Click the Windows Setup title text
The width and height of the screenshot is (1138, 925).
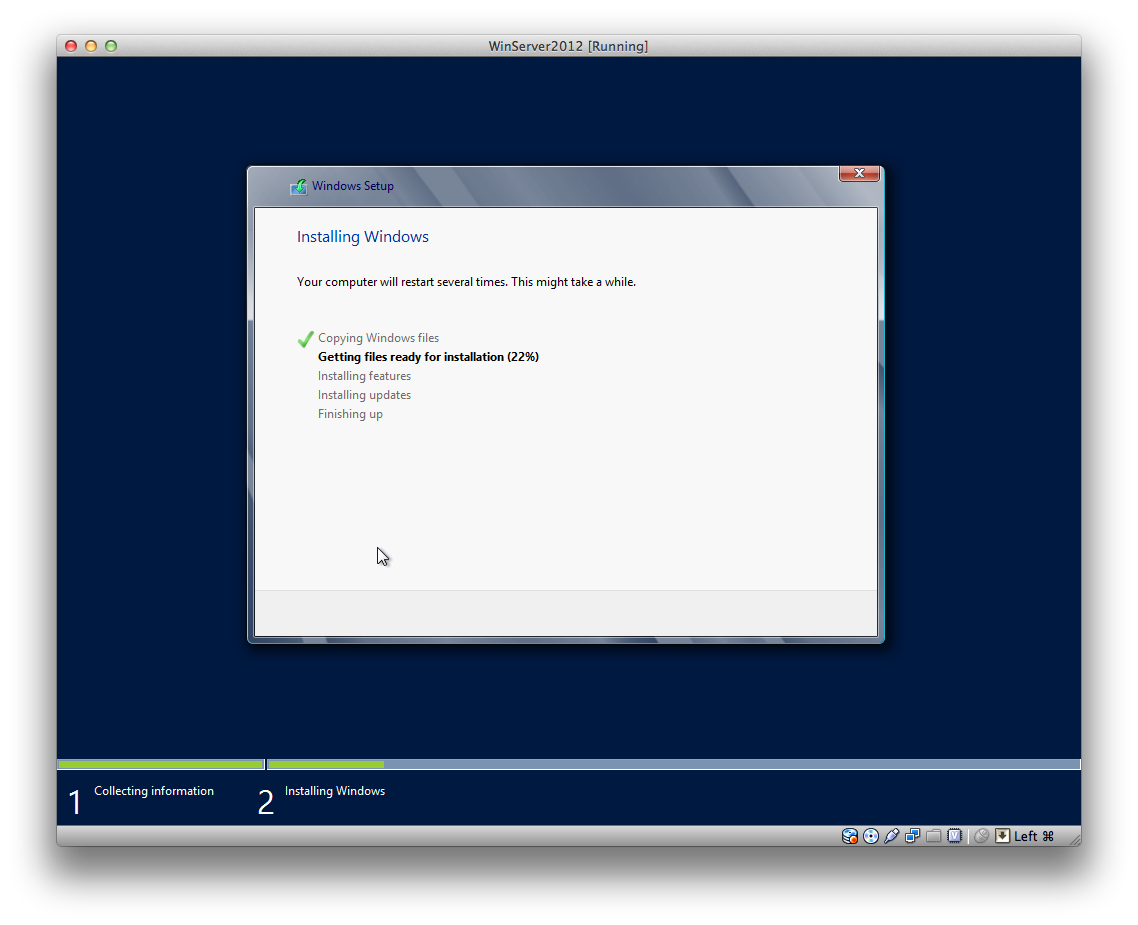coord(353,186)
